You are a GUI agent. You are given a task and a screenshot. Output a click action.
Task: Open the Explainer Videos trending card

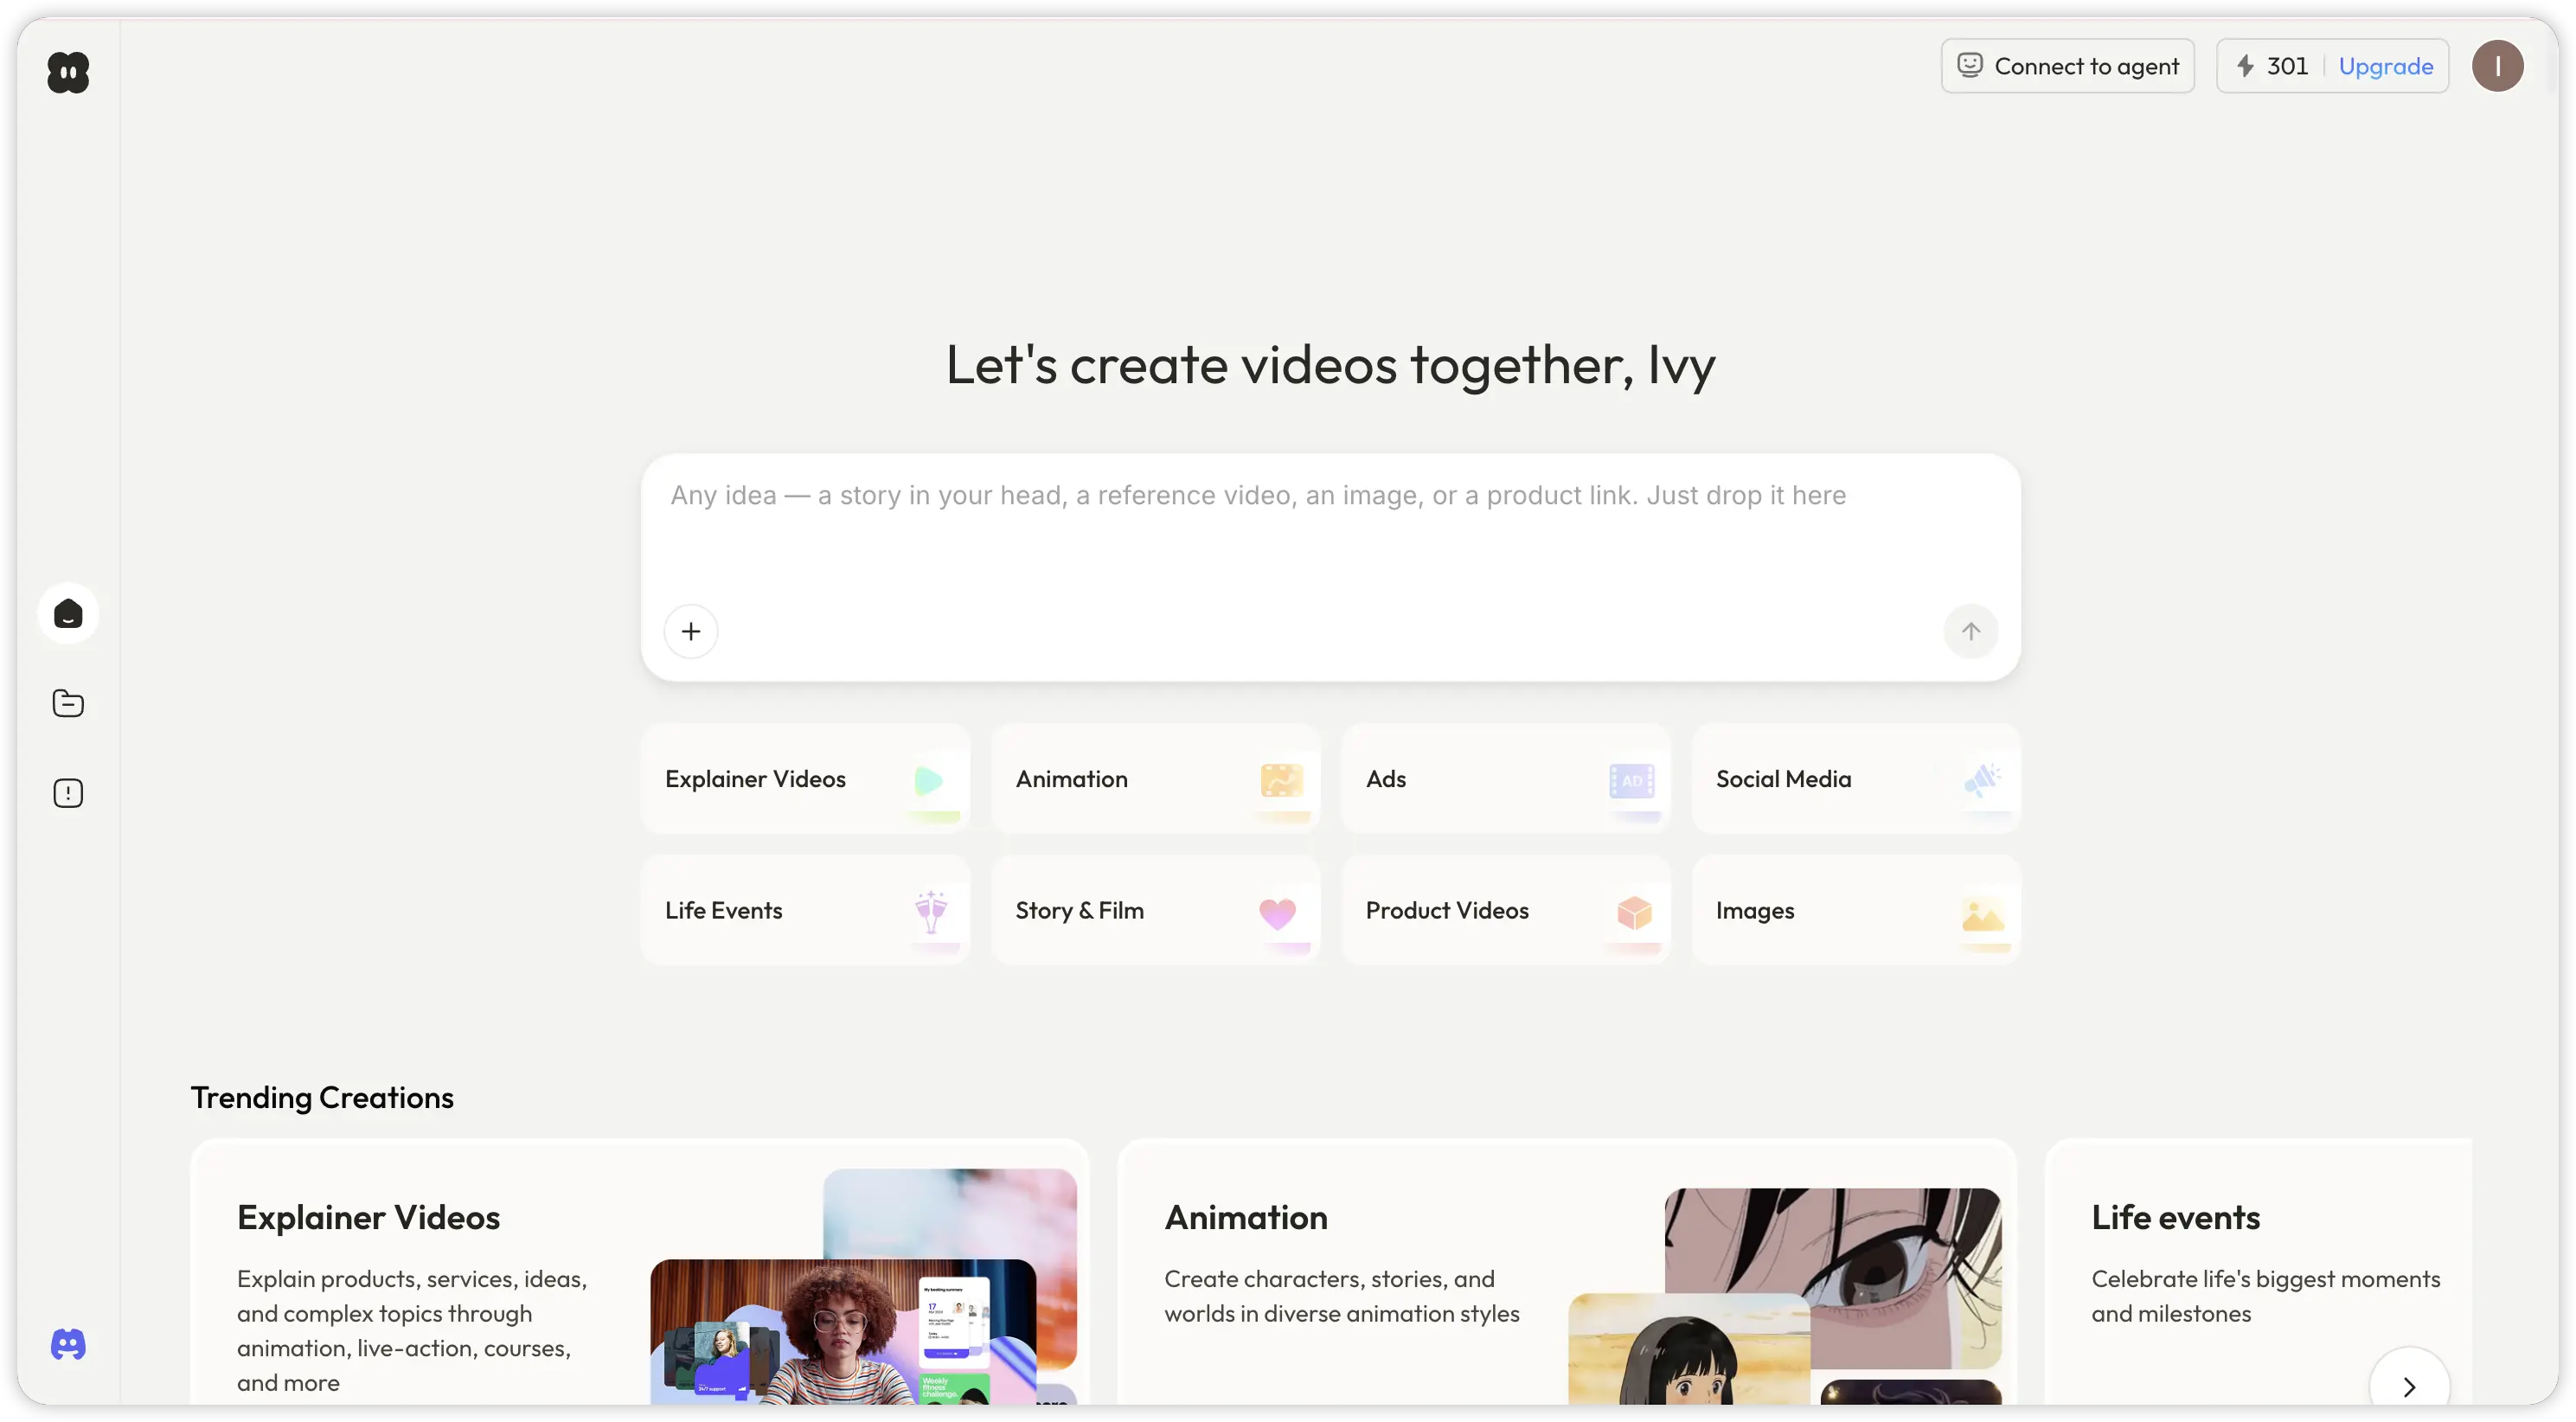639,1272
